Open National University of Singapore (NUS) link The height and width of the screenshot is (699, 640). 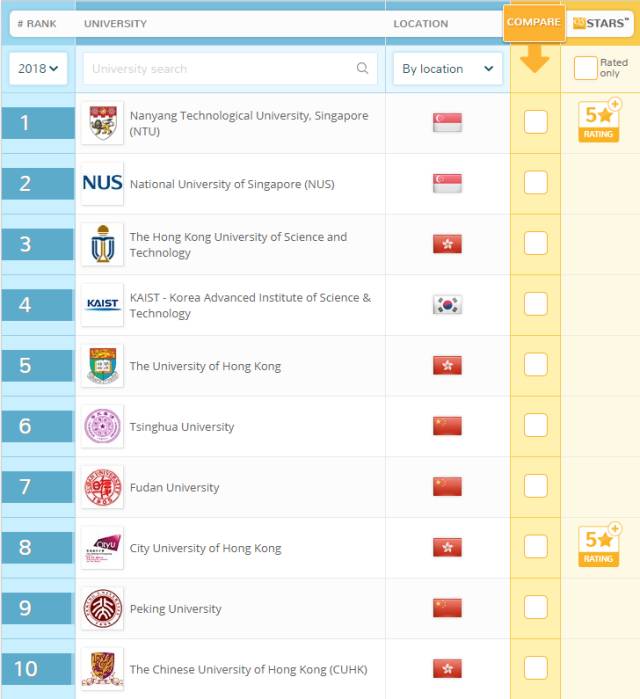coord(232,184)
